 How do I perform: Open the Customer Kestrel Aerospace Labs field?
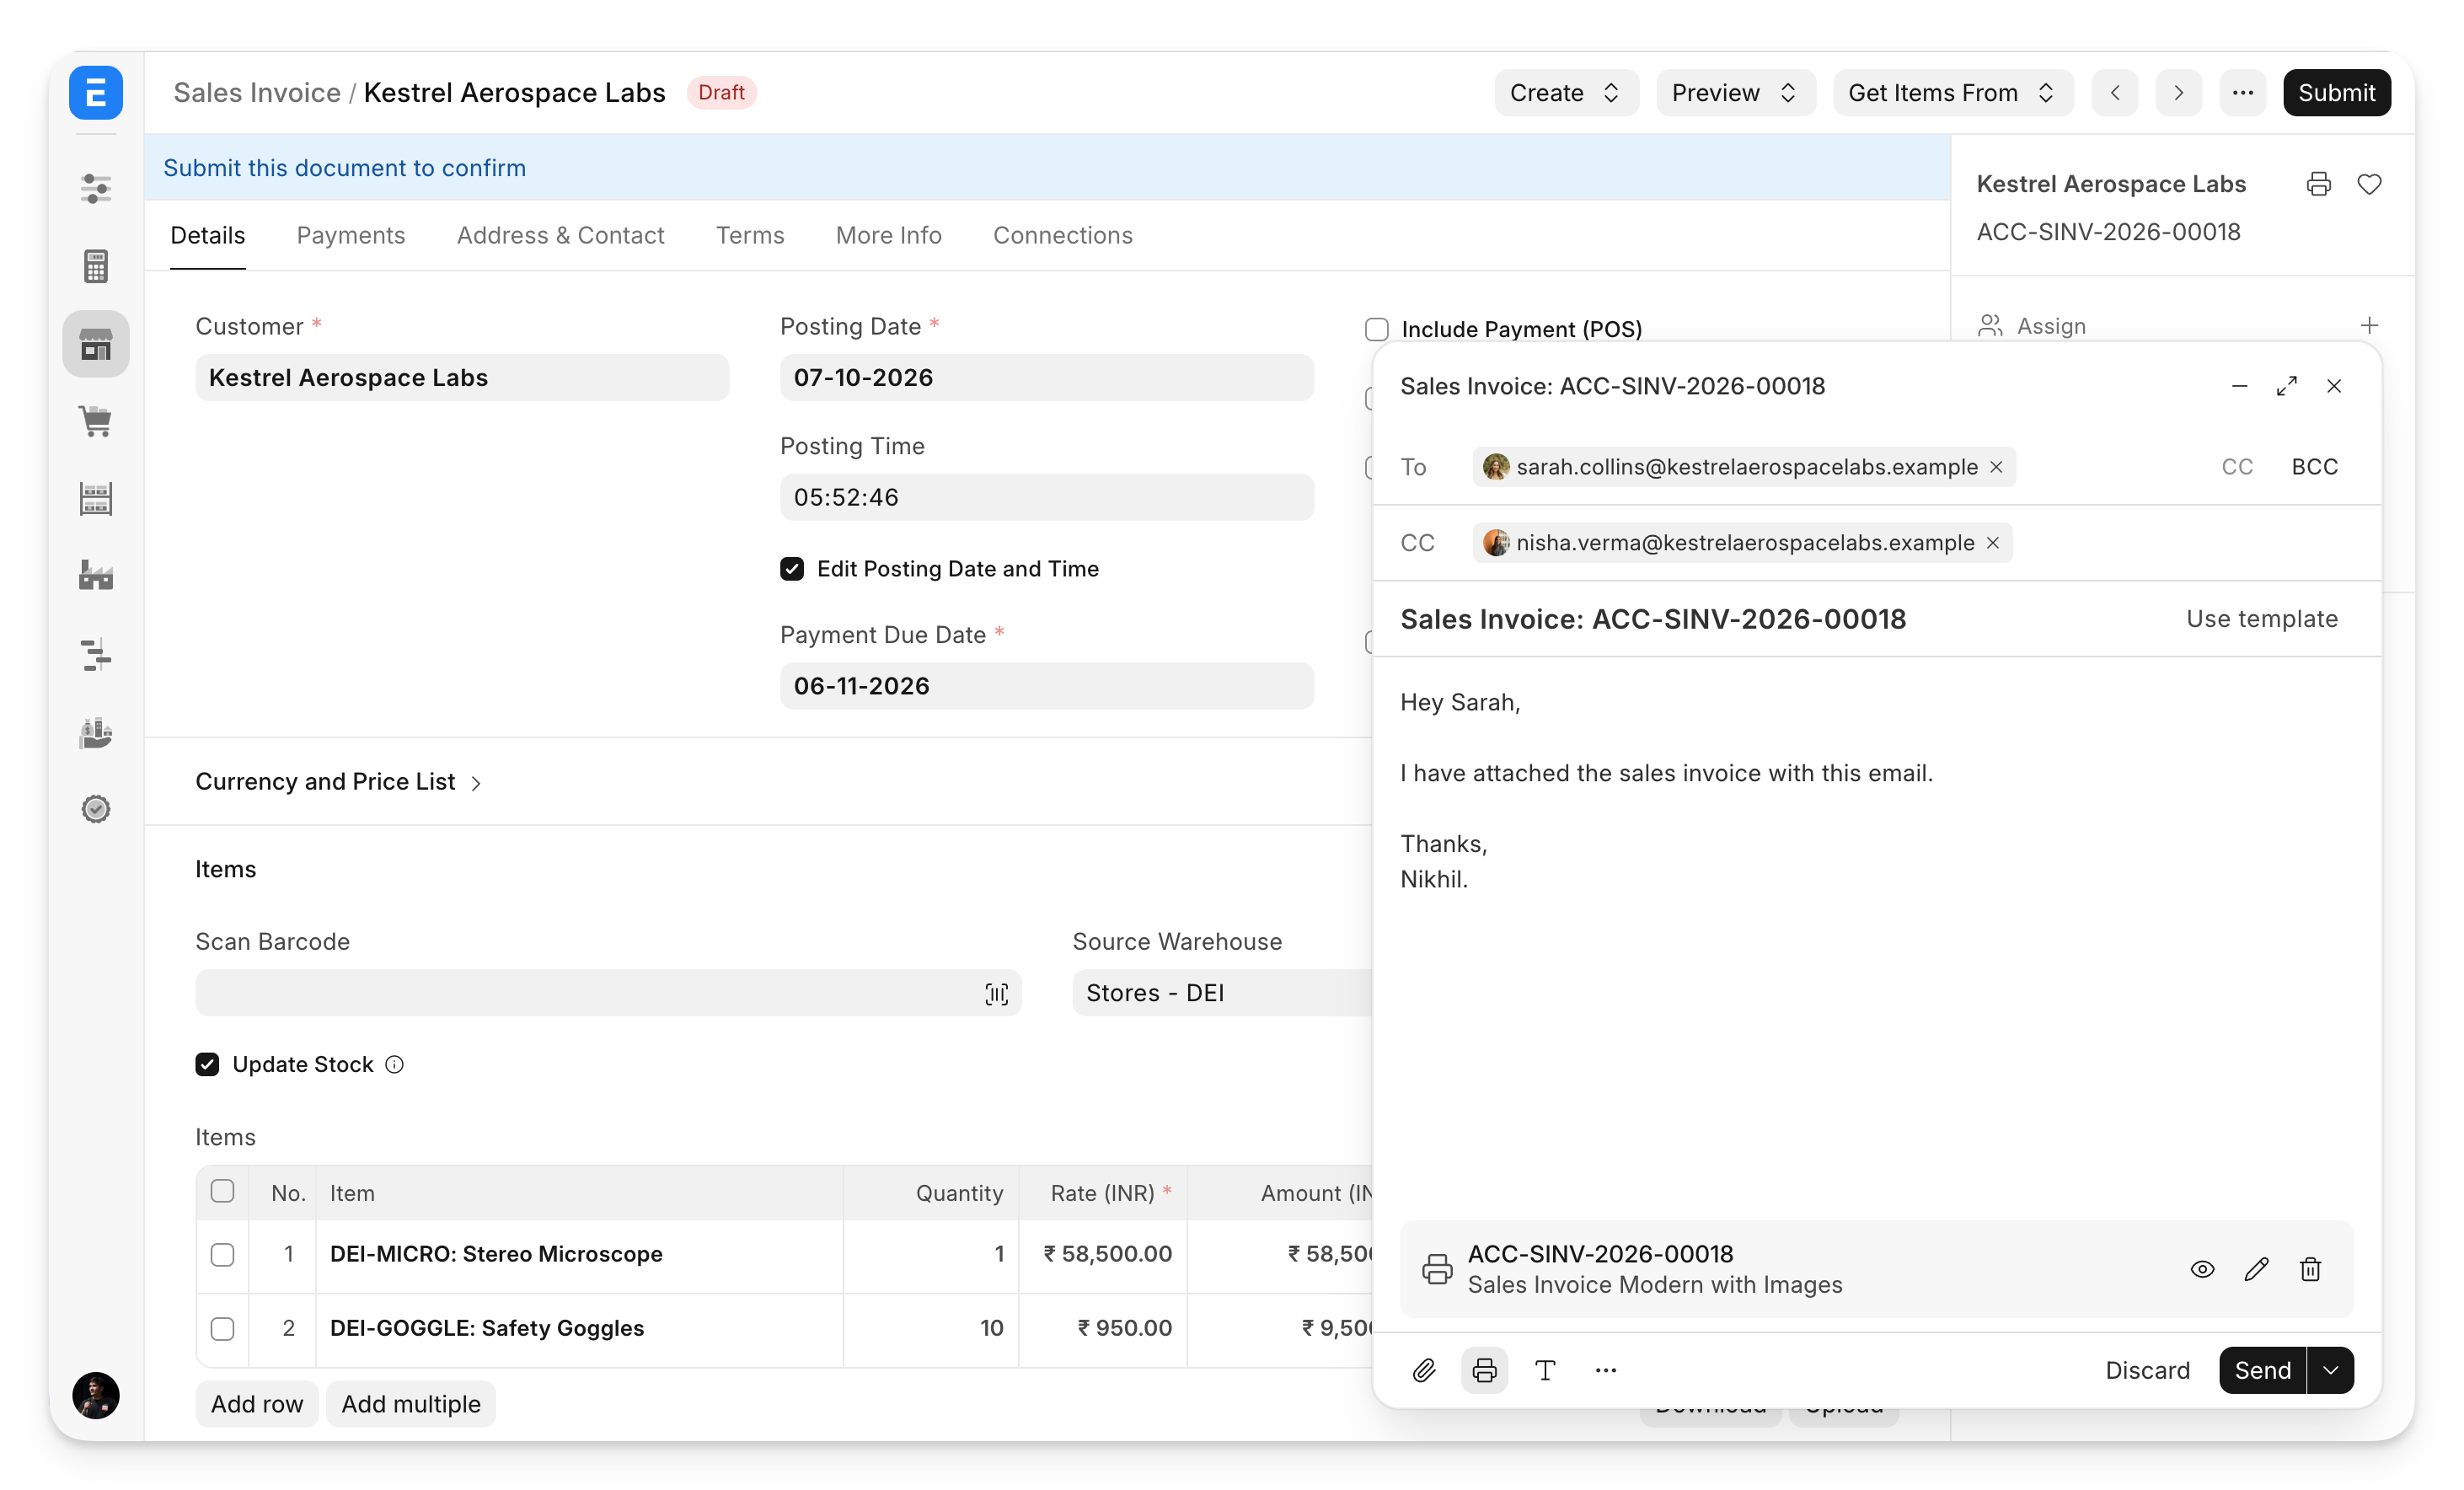[462, 377]
